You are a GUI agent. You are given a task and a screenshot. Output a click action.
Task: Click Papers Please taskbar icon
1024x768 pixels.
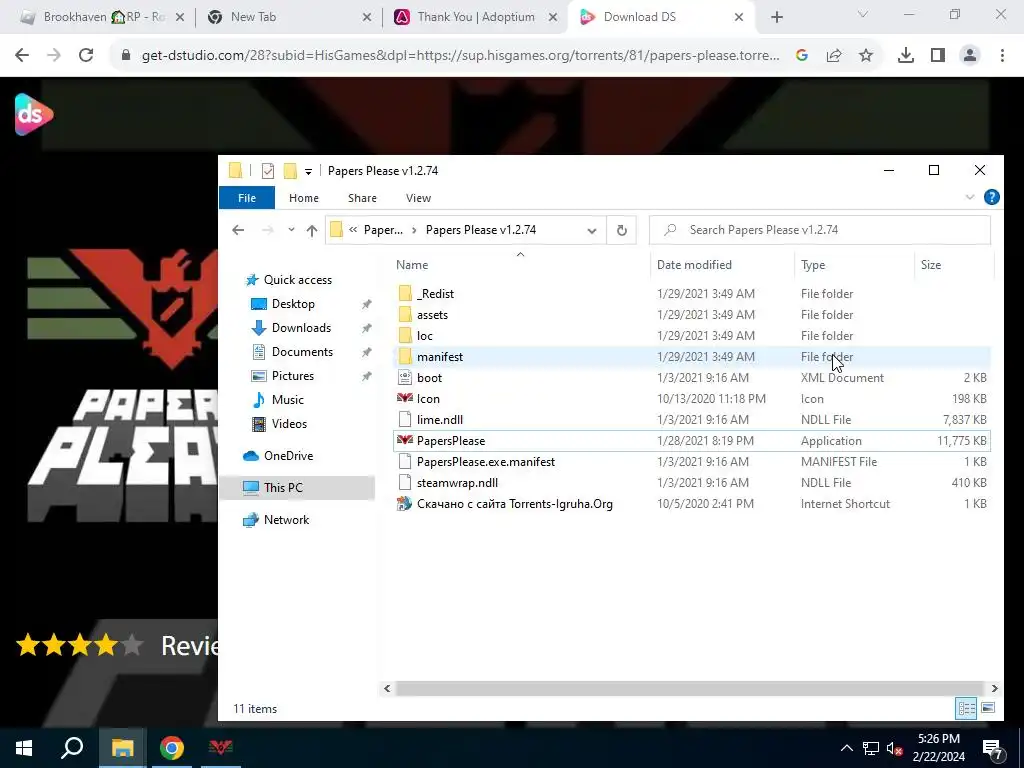[221, 748]
